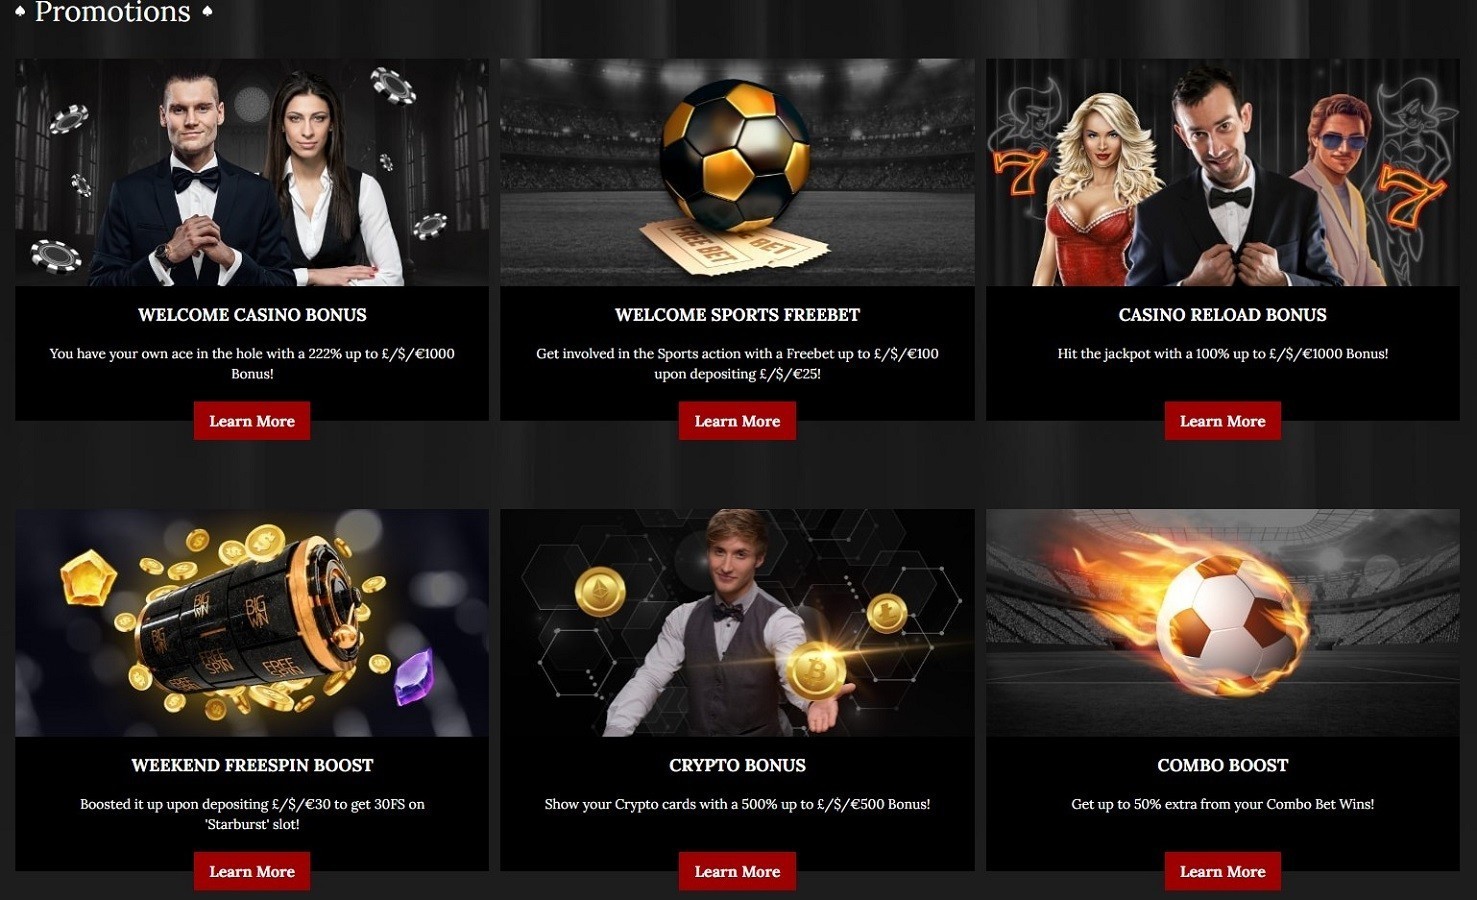Click the Welcome Sports Freebet title

[x=737, y=315]
